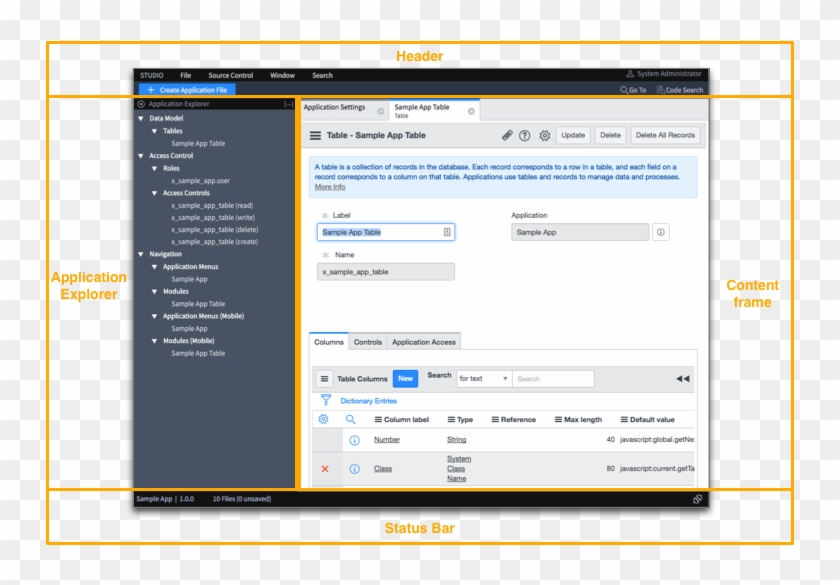Click New button in Table Columns

pos(405,379)
